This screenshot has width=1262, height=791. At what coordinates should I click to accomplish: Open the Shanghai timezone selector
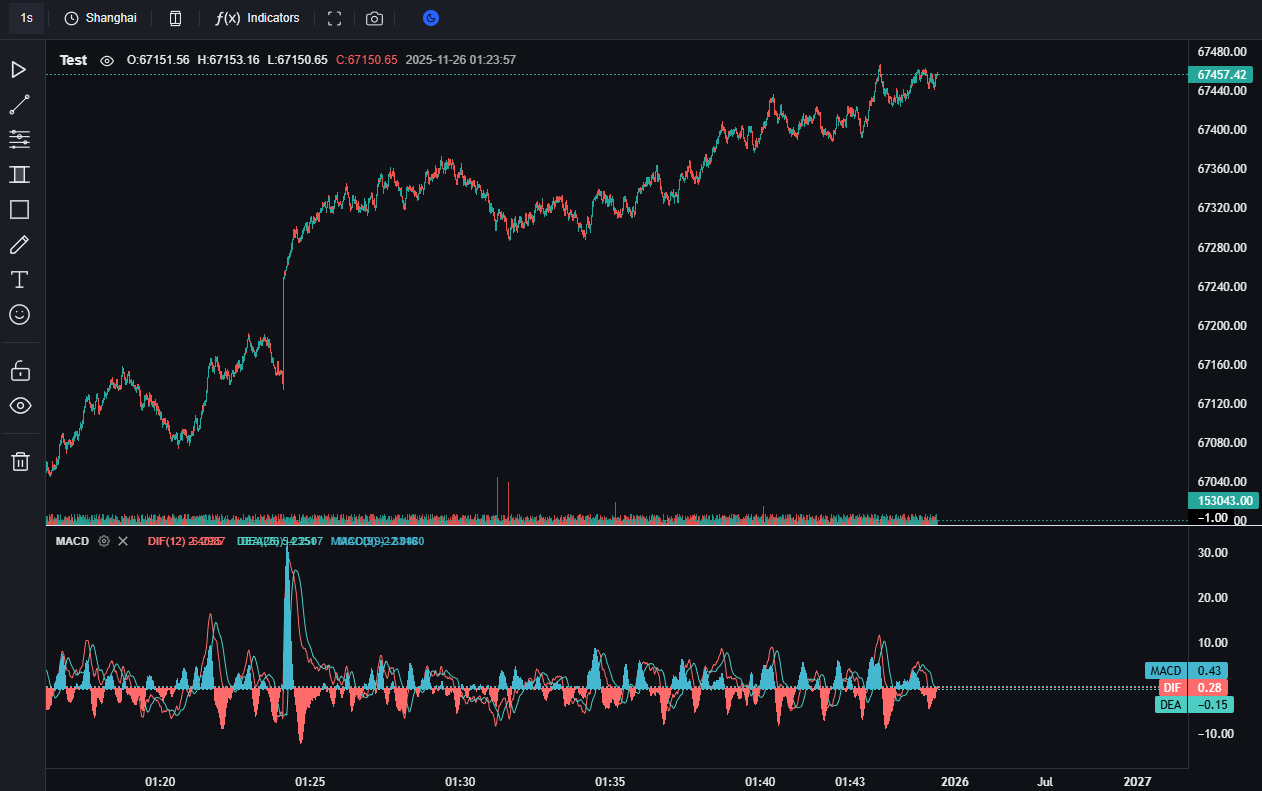tap(100, 18)
